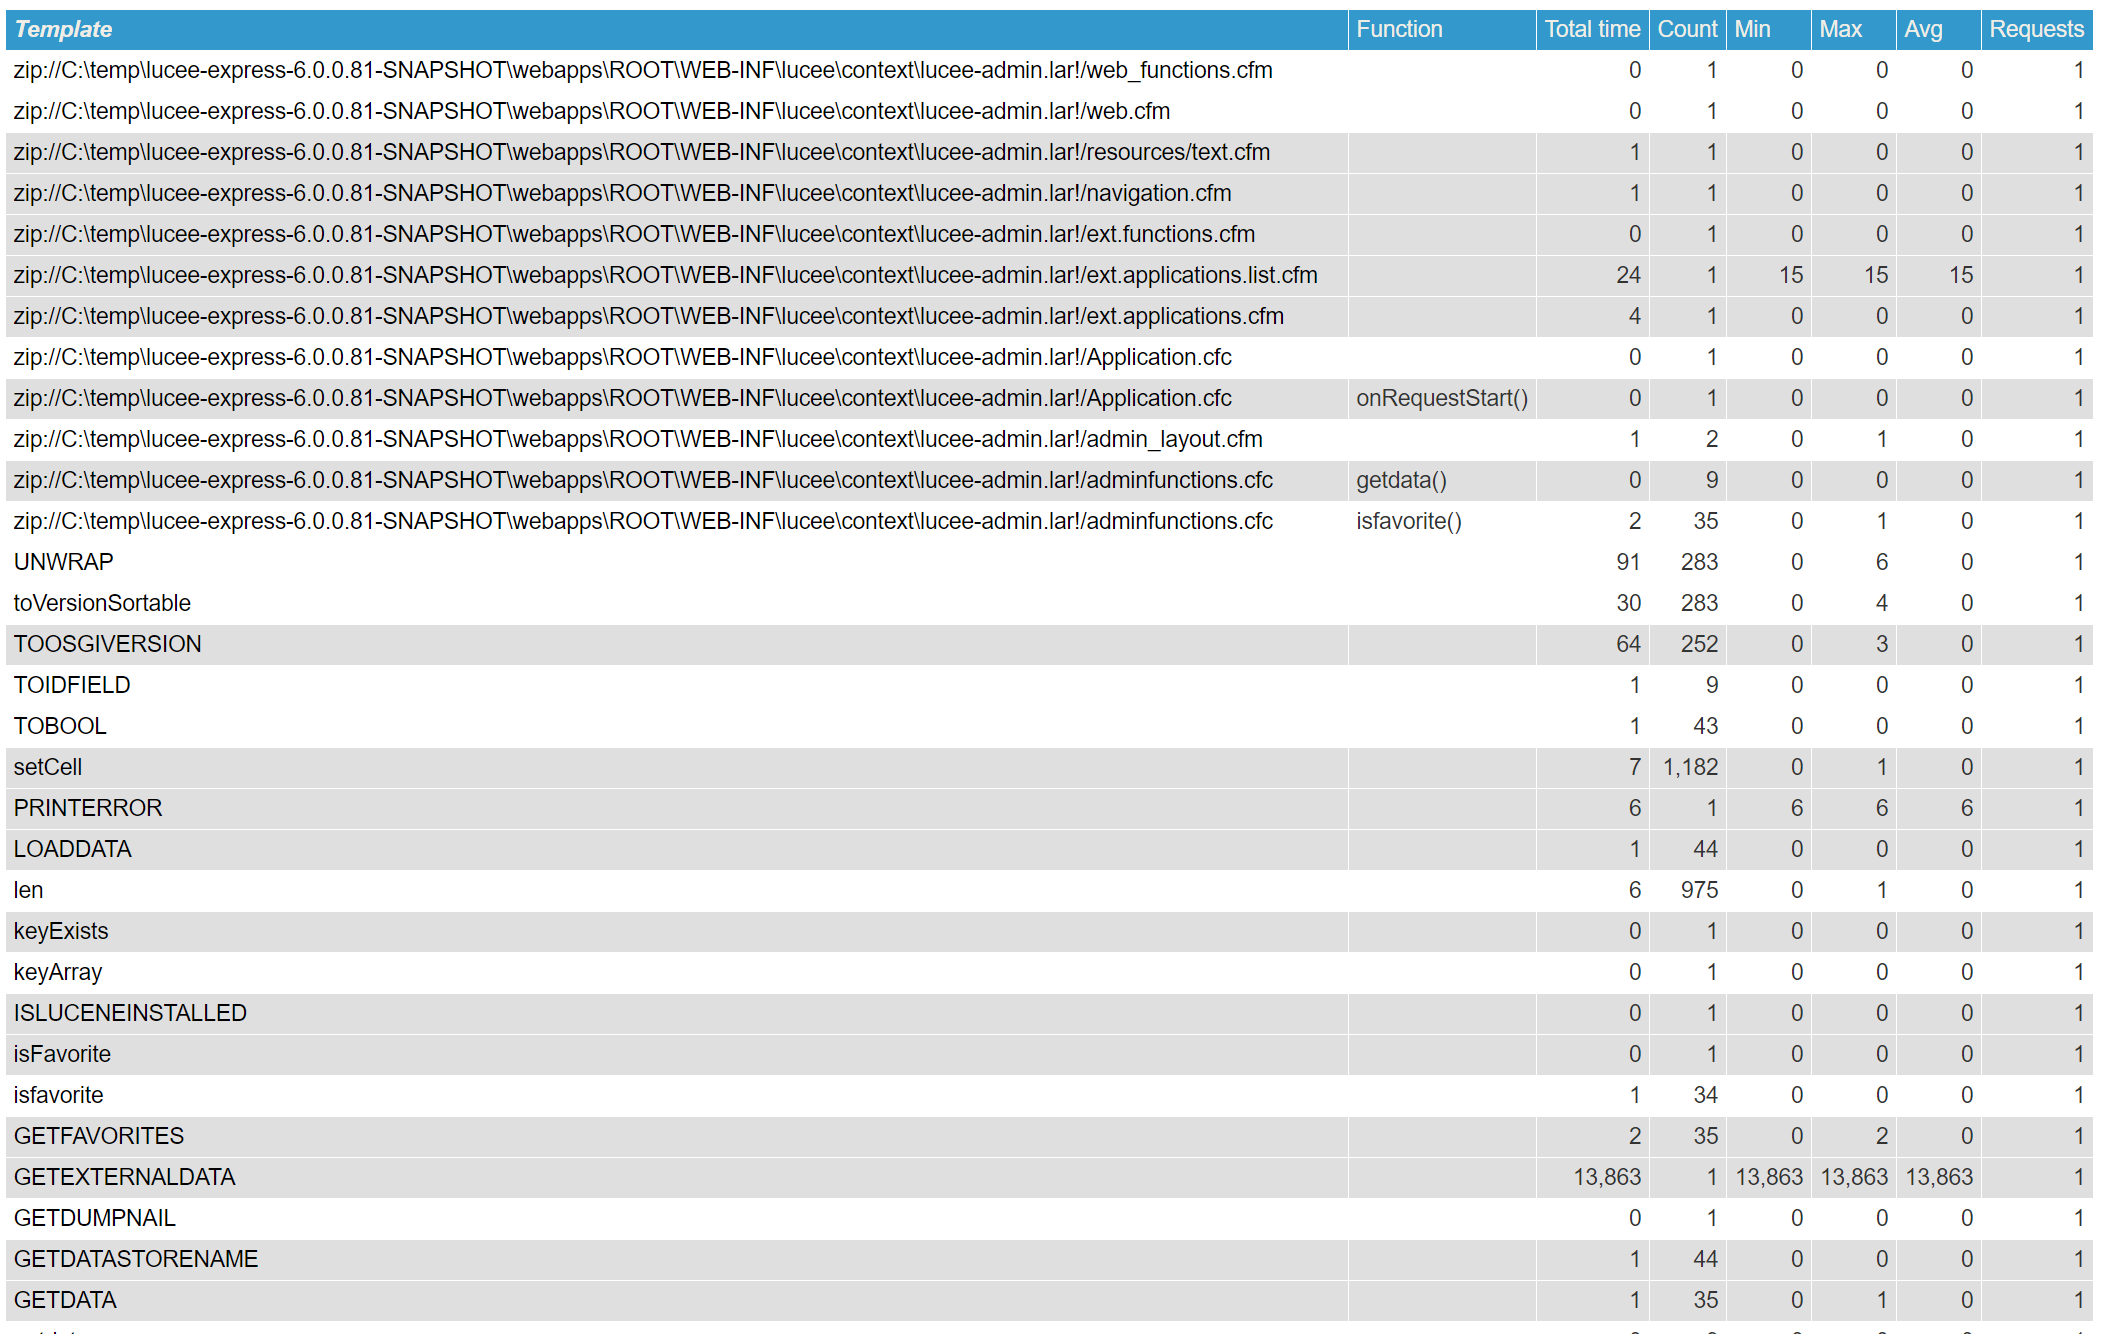The width and height of the screenshot is (2116, 1334).
Task: Click the Max column header
Action: click(x=1840, y=29)
